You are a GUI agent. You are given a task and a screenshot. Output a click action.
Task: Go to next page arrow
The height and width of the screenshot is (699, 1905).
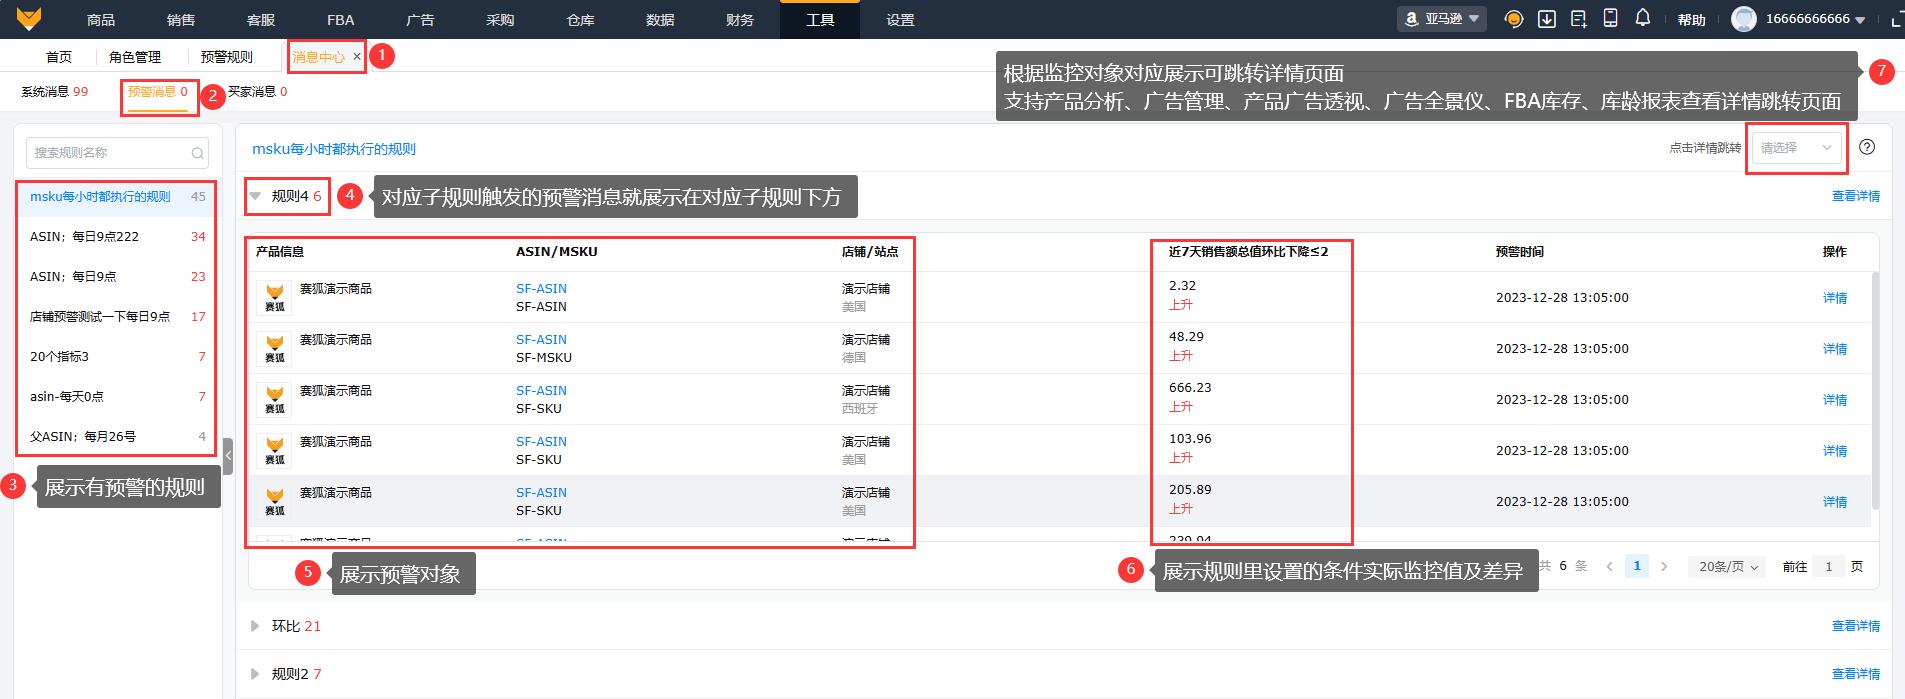1664,566
